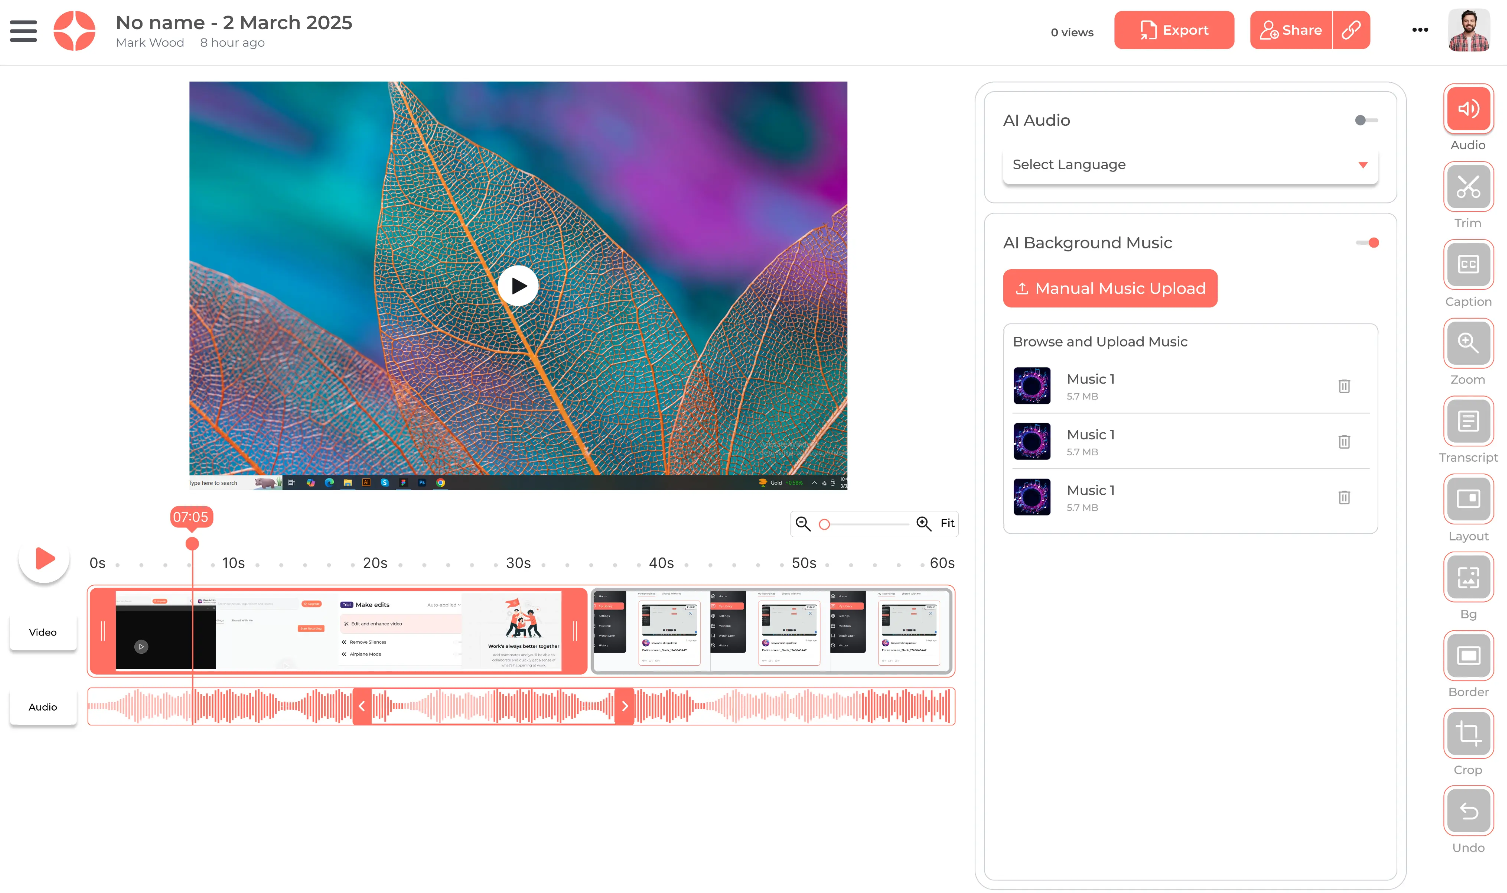Viewport: 1507px width, 893px height.
Task: Select the Layout tool
Action: coord(1467,499)
